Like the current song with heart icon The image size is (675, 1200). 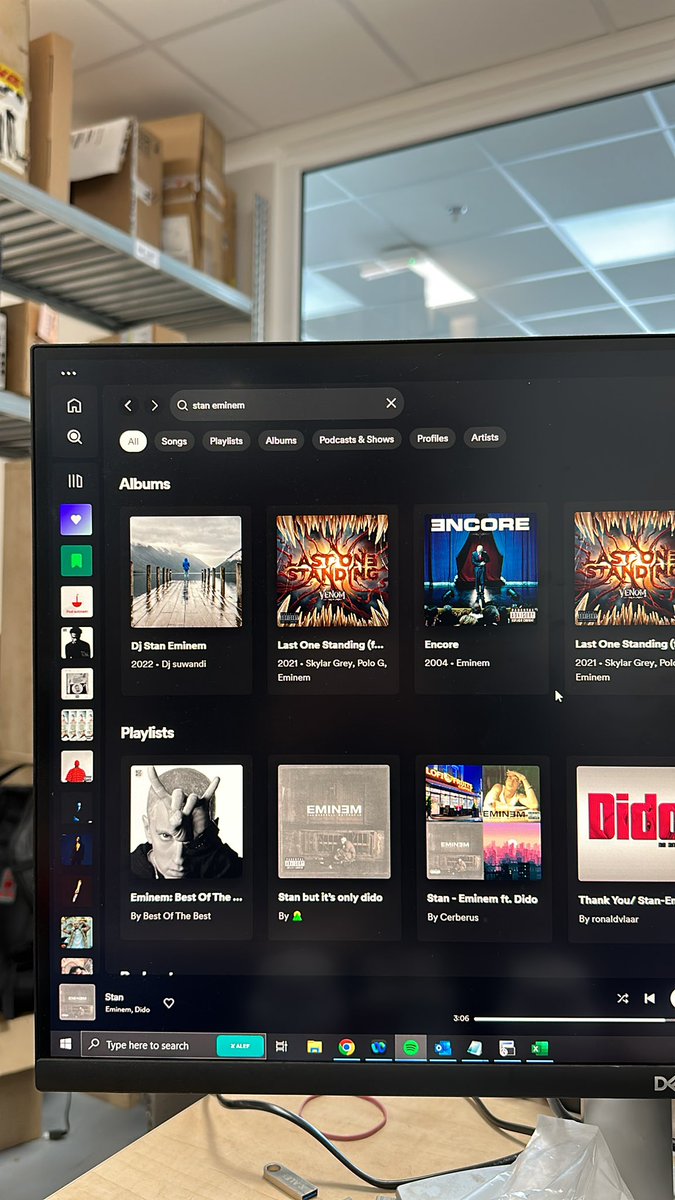pyautogui.click(x=169, y=1003)
